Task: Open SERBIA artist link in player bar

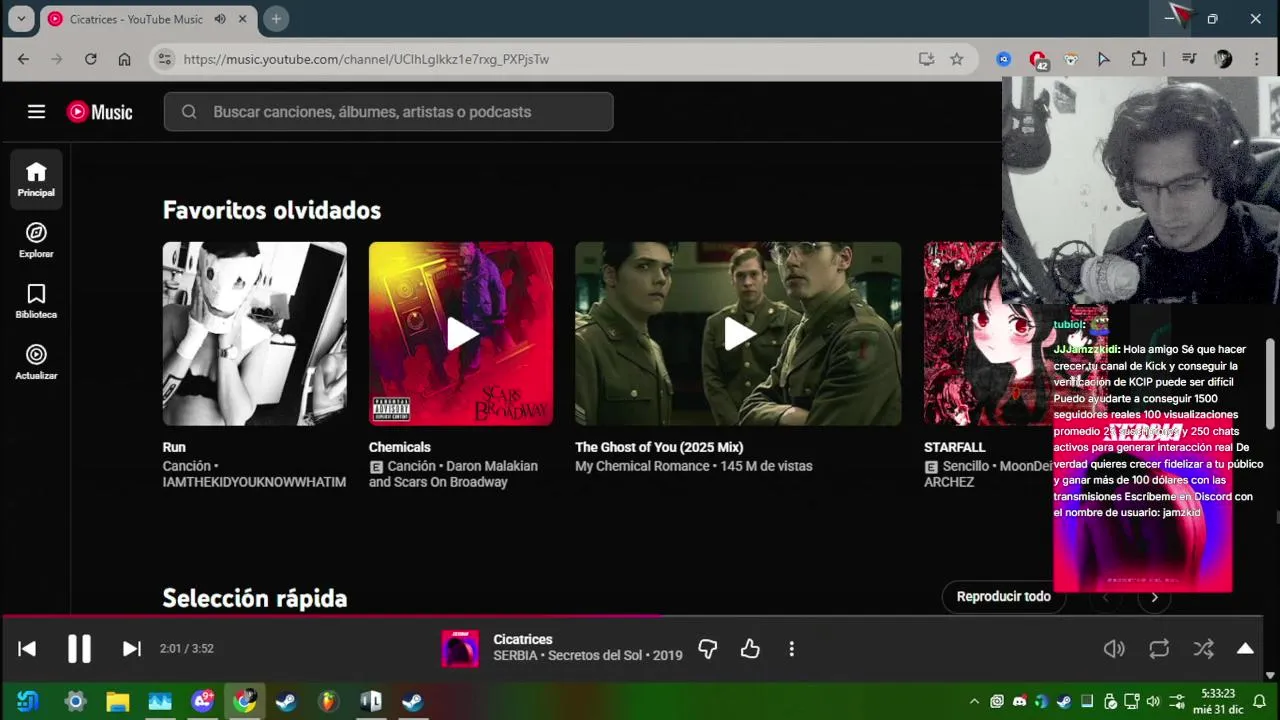Action: pyautogui.click(x=515, y=656)
